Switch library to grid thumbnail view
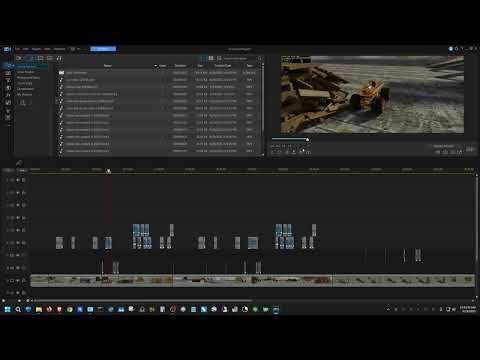This screenshot has height=360, width=480. pos(211,58)
